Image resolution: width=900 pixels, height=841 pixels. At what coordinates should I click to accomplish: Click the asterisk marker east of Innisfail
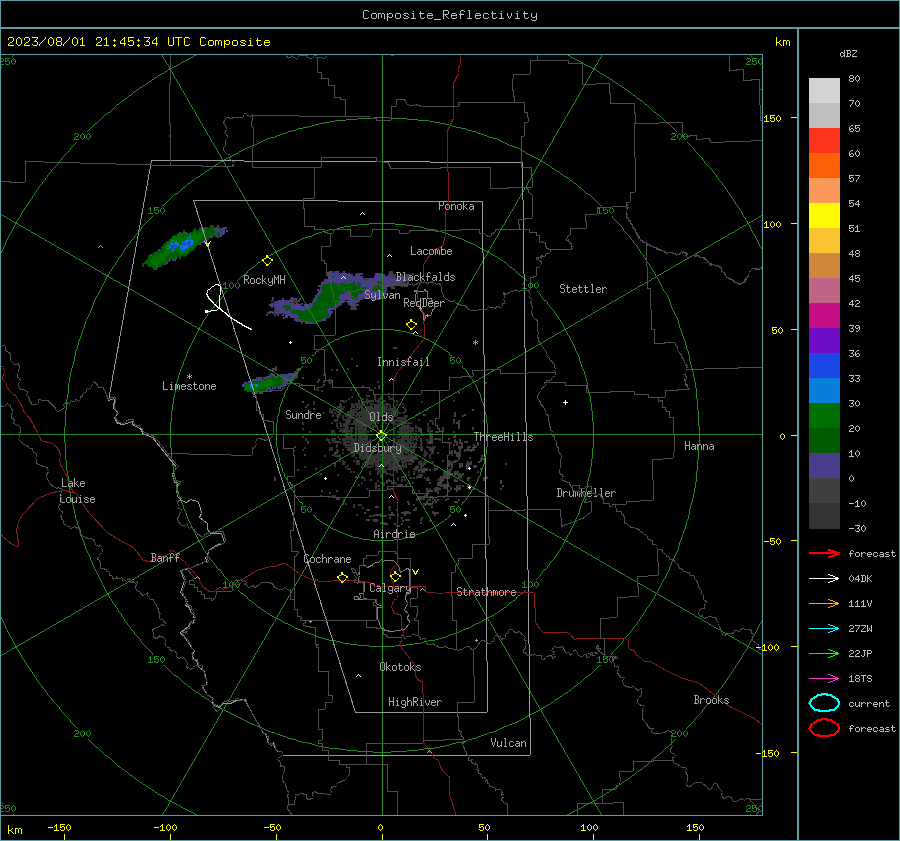click(475, 343)
